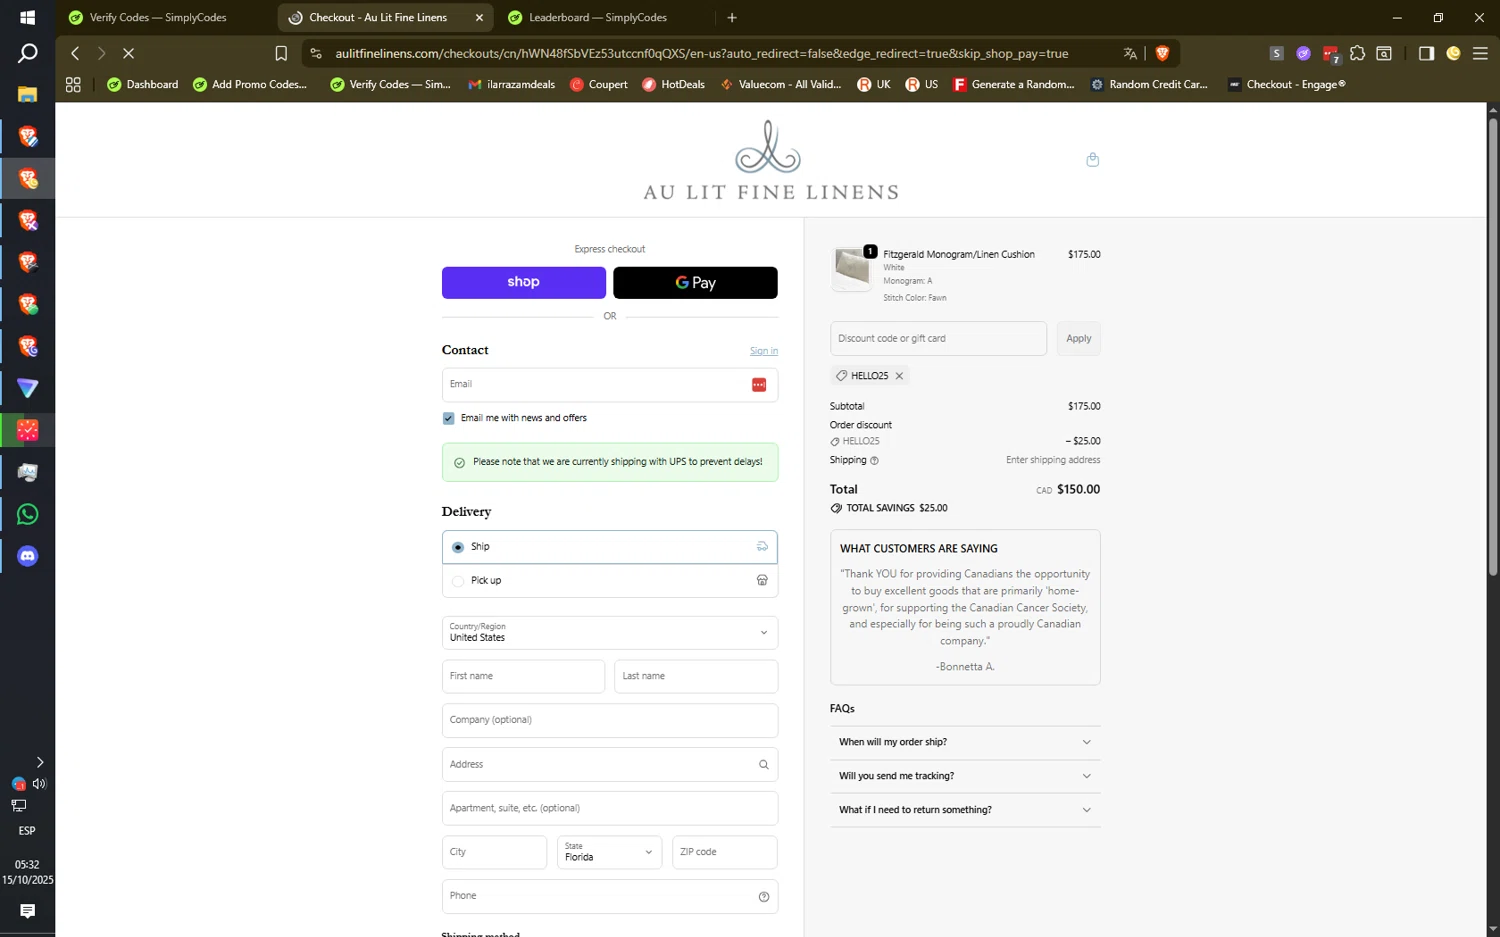Remove the HELLO25 discount code tag
This screenshot has width=1500, height=937.
point(899,376)
